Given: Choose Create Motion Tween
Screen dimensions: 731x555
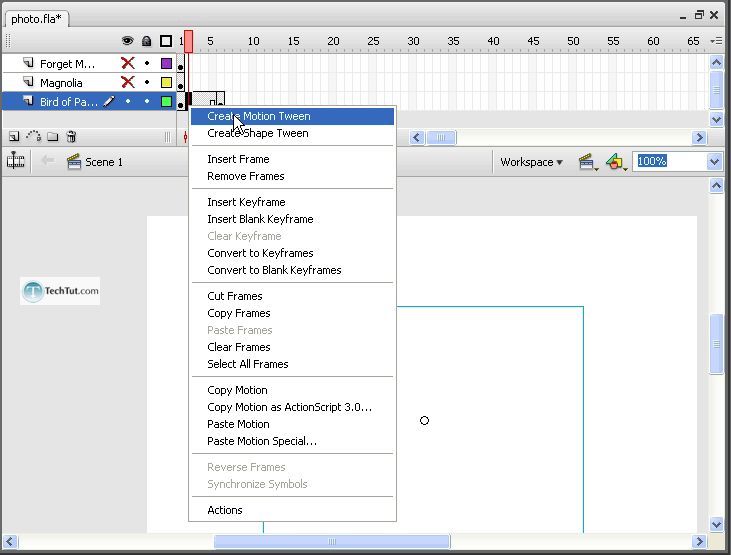Looking at the screenshot, I should (292, 116).
